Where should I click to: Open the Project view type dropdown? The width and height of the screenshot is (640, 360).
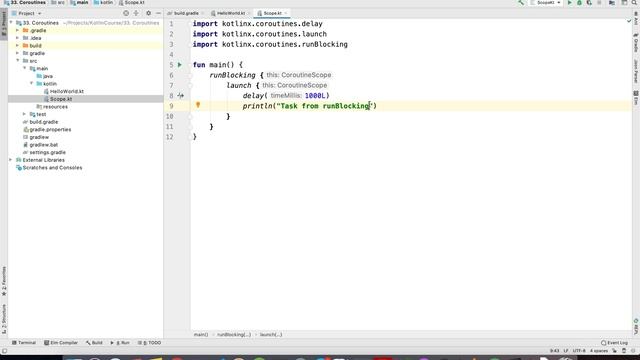(27, 13)
